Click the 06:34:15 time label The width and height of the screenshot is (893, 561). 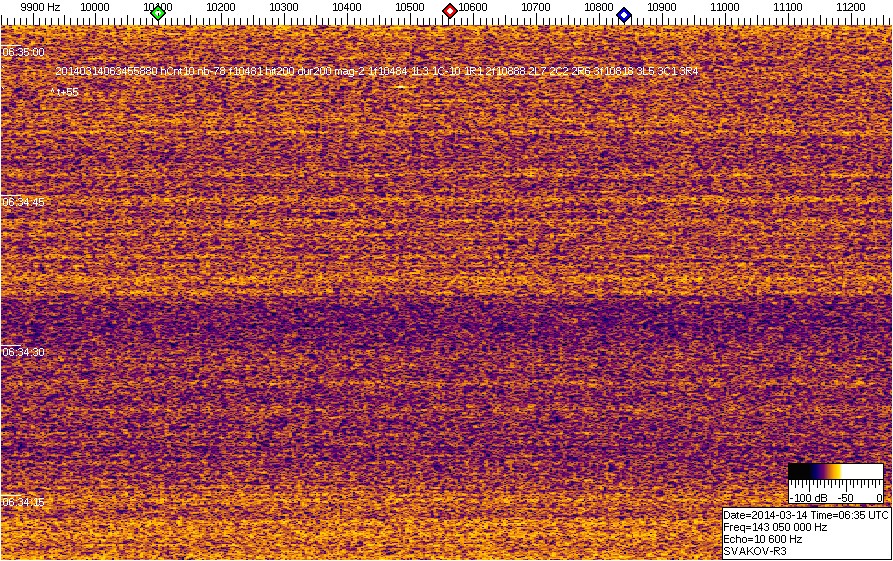click(23, 502)
